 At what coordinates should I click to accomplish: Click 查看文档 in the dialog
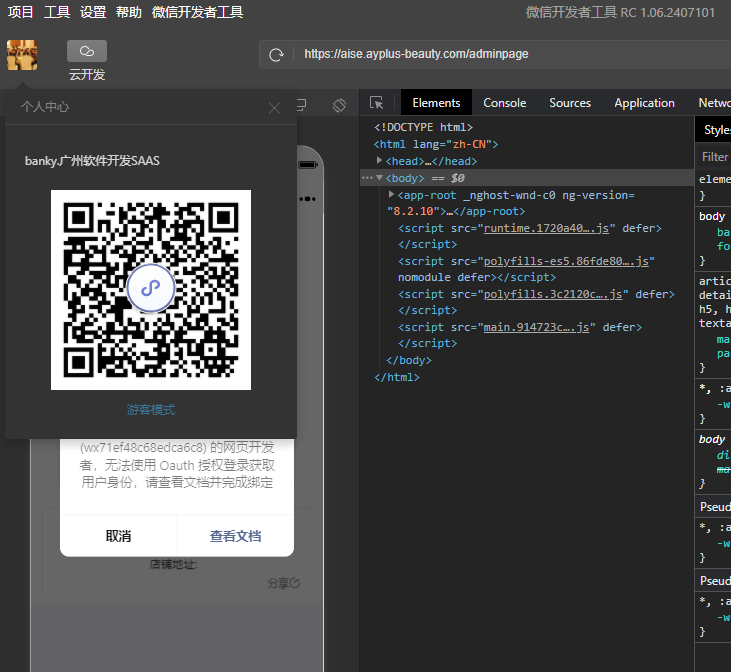(235, 536)
